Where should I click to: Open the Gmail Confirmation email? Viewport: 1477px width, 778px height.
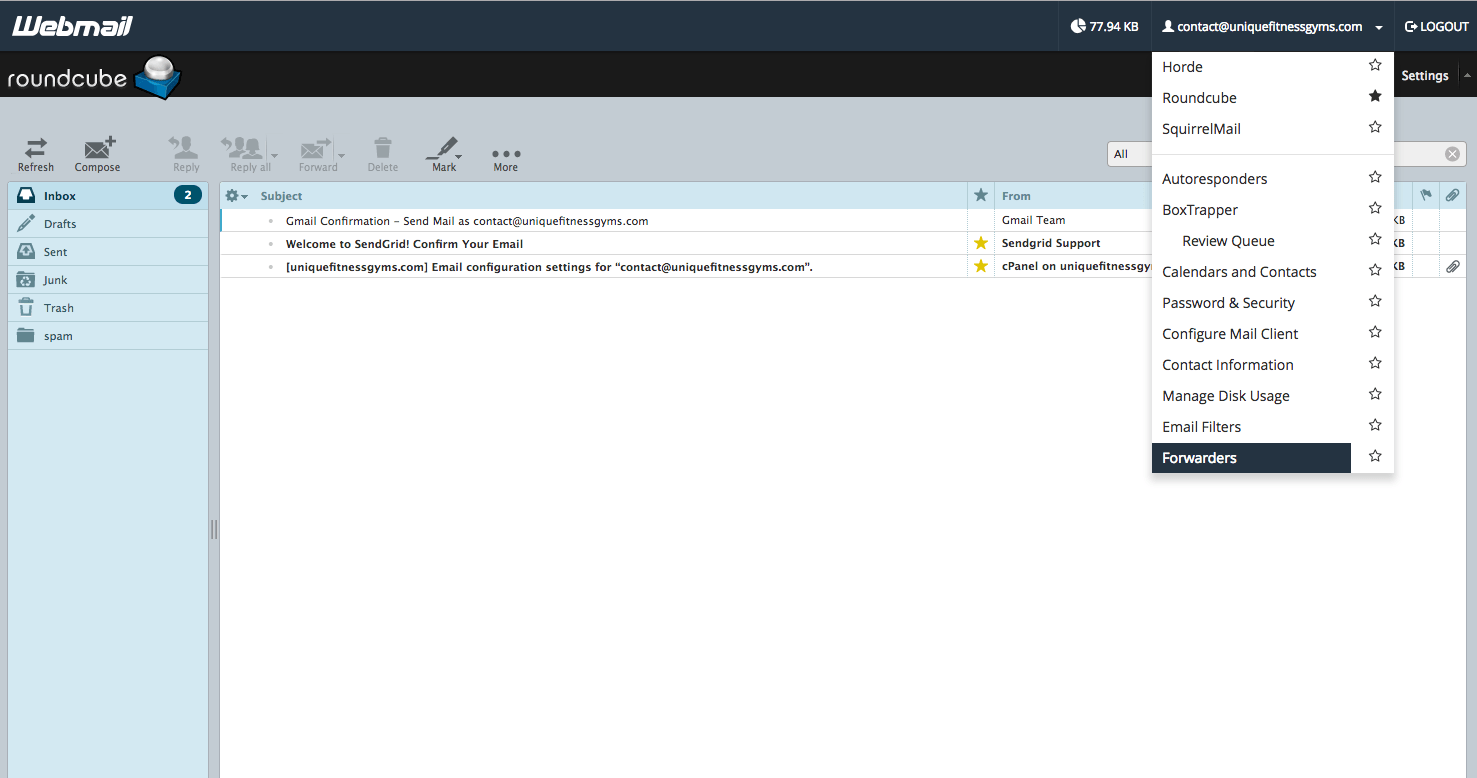467,220
